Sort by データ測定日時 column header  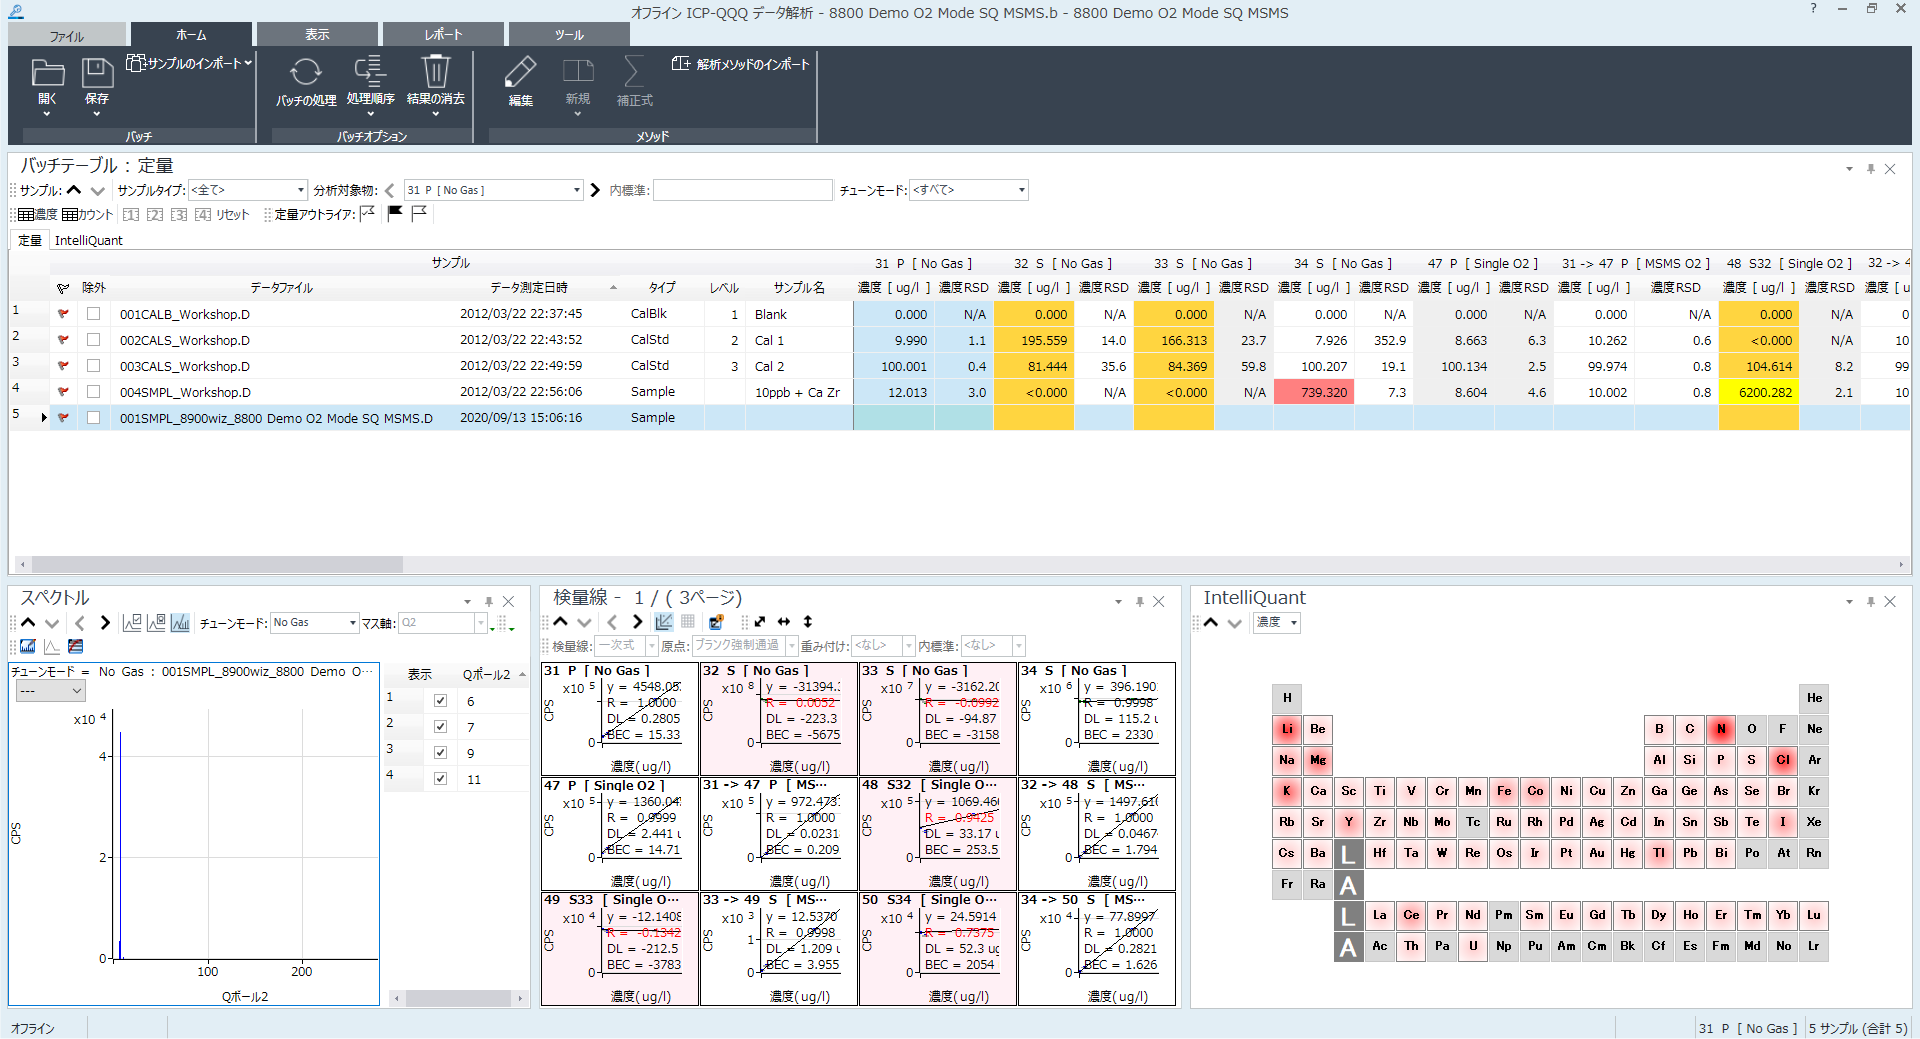(529, 288)
